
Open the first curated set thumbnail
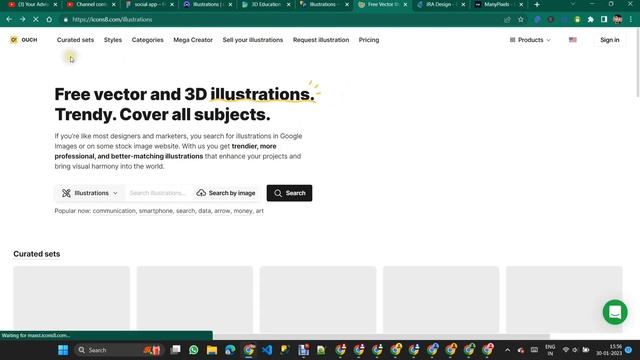click(x=71, y=299)
